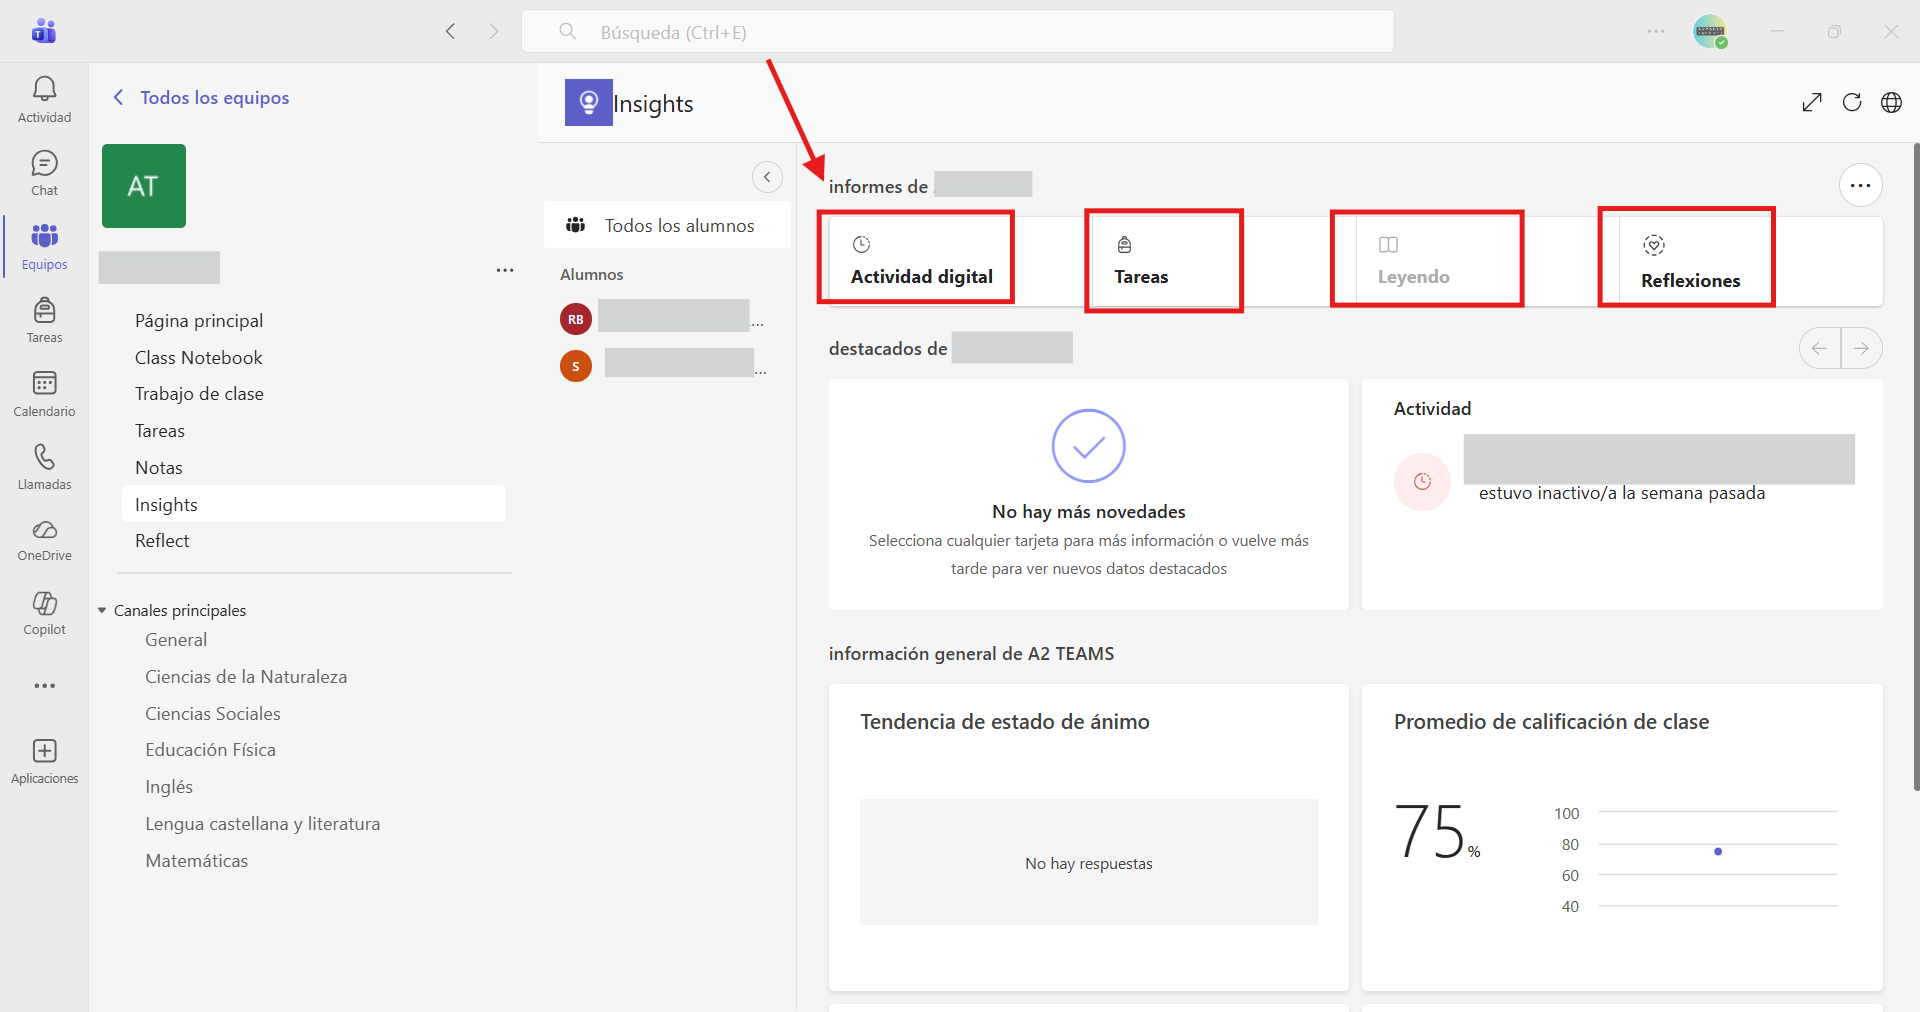Select Todos los alumnos
Screen dimensions: 1920x1012
point(667,225)
